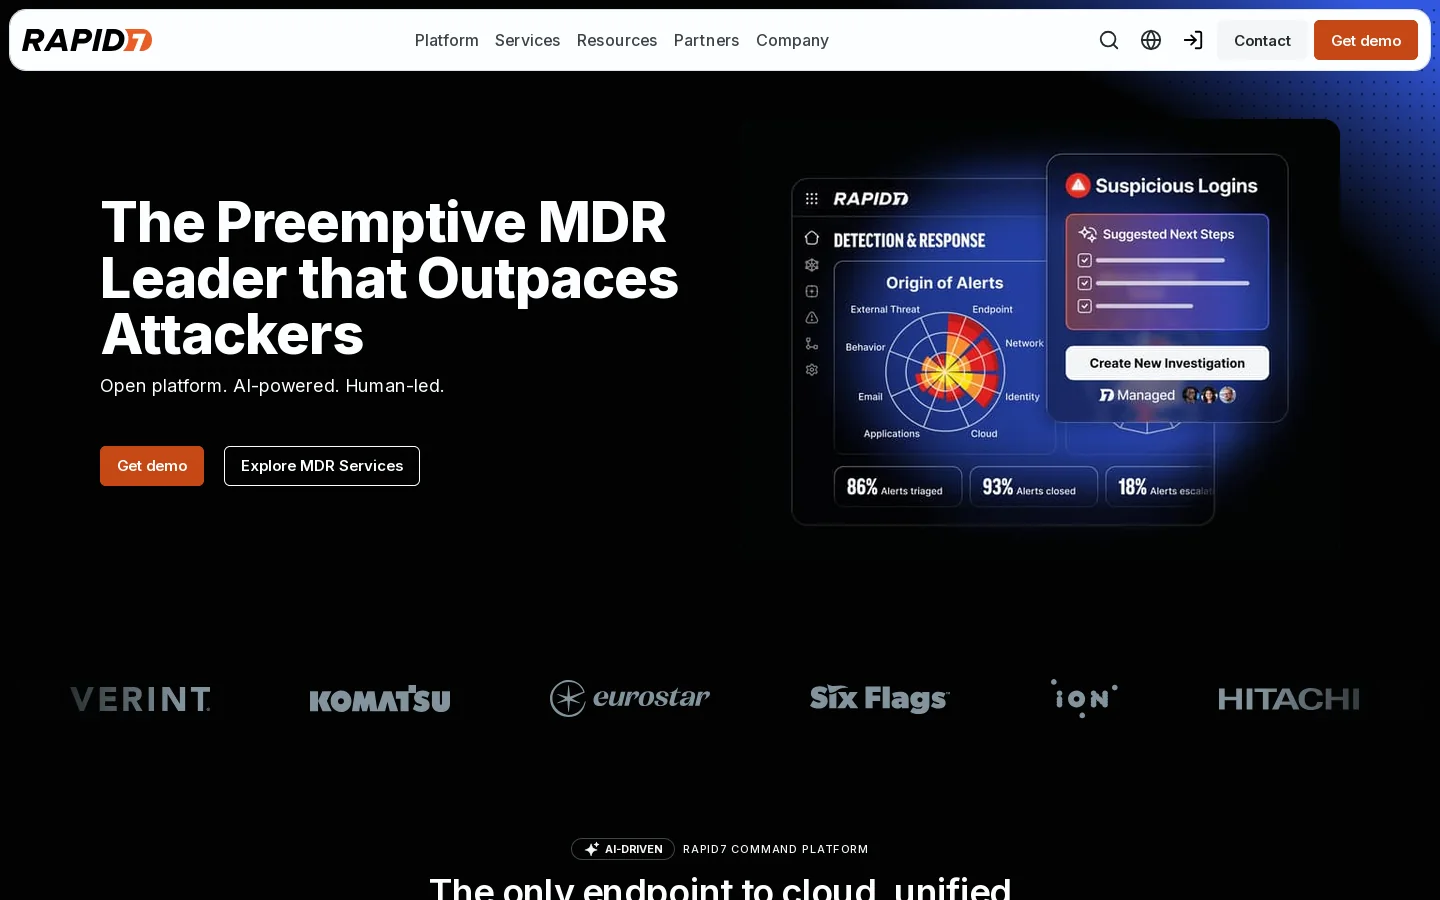Click Create New Investigation in the graphic
Image resolution: width=1440 pixels, height=900 pixels.
1167,363
